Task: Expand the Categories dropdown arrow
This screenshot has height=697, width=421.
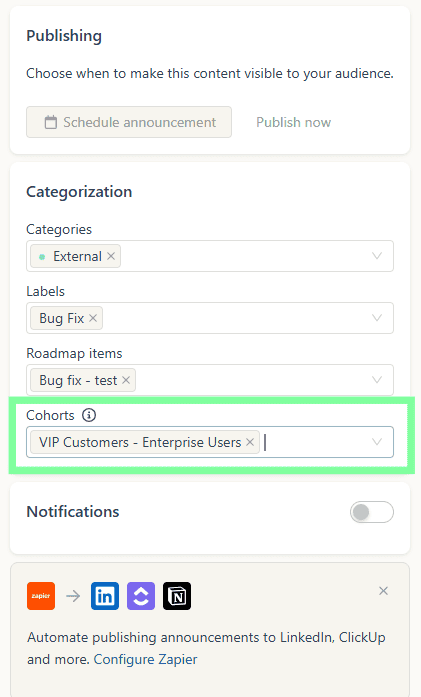Action: click(377, 256)
